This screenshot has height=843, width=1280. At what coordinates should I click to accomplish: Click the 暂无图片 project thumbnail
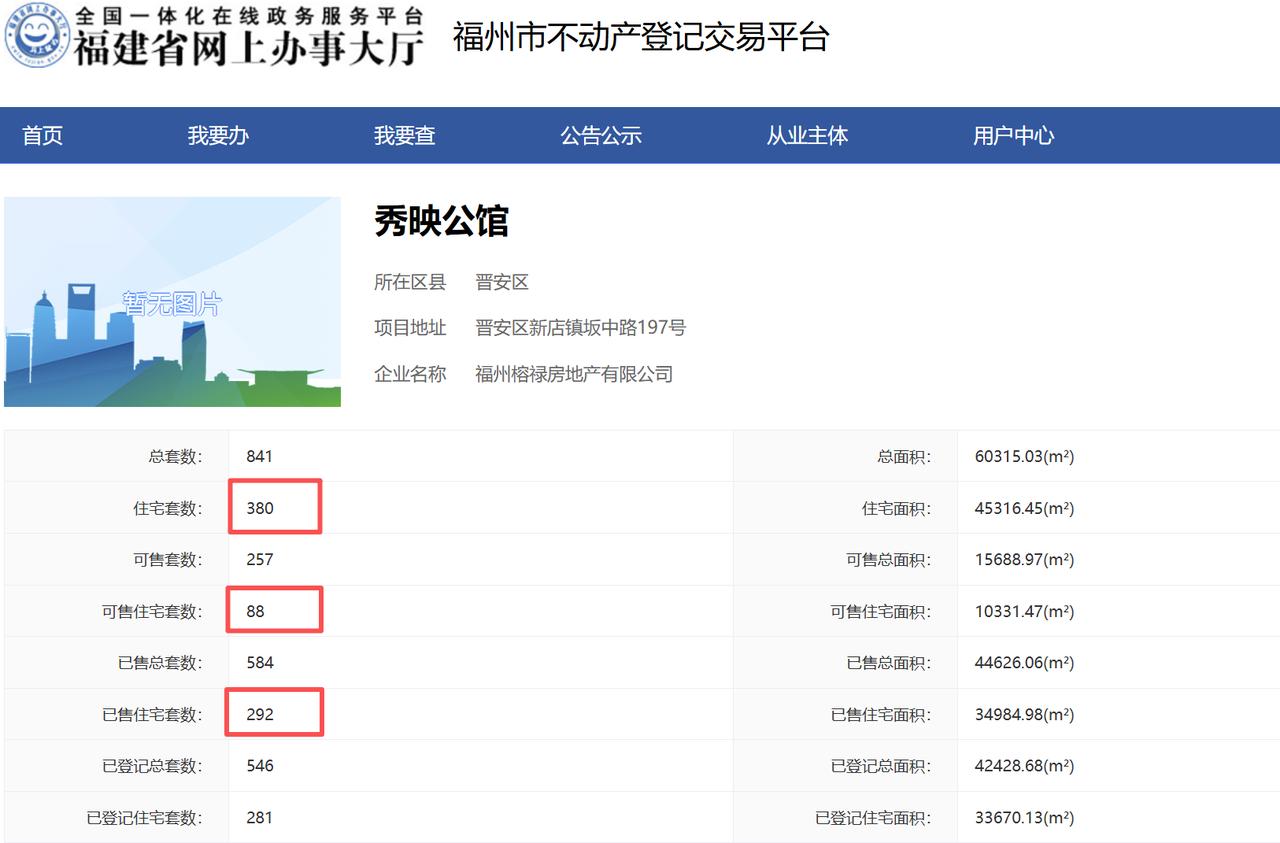click(172, 302)
